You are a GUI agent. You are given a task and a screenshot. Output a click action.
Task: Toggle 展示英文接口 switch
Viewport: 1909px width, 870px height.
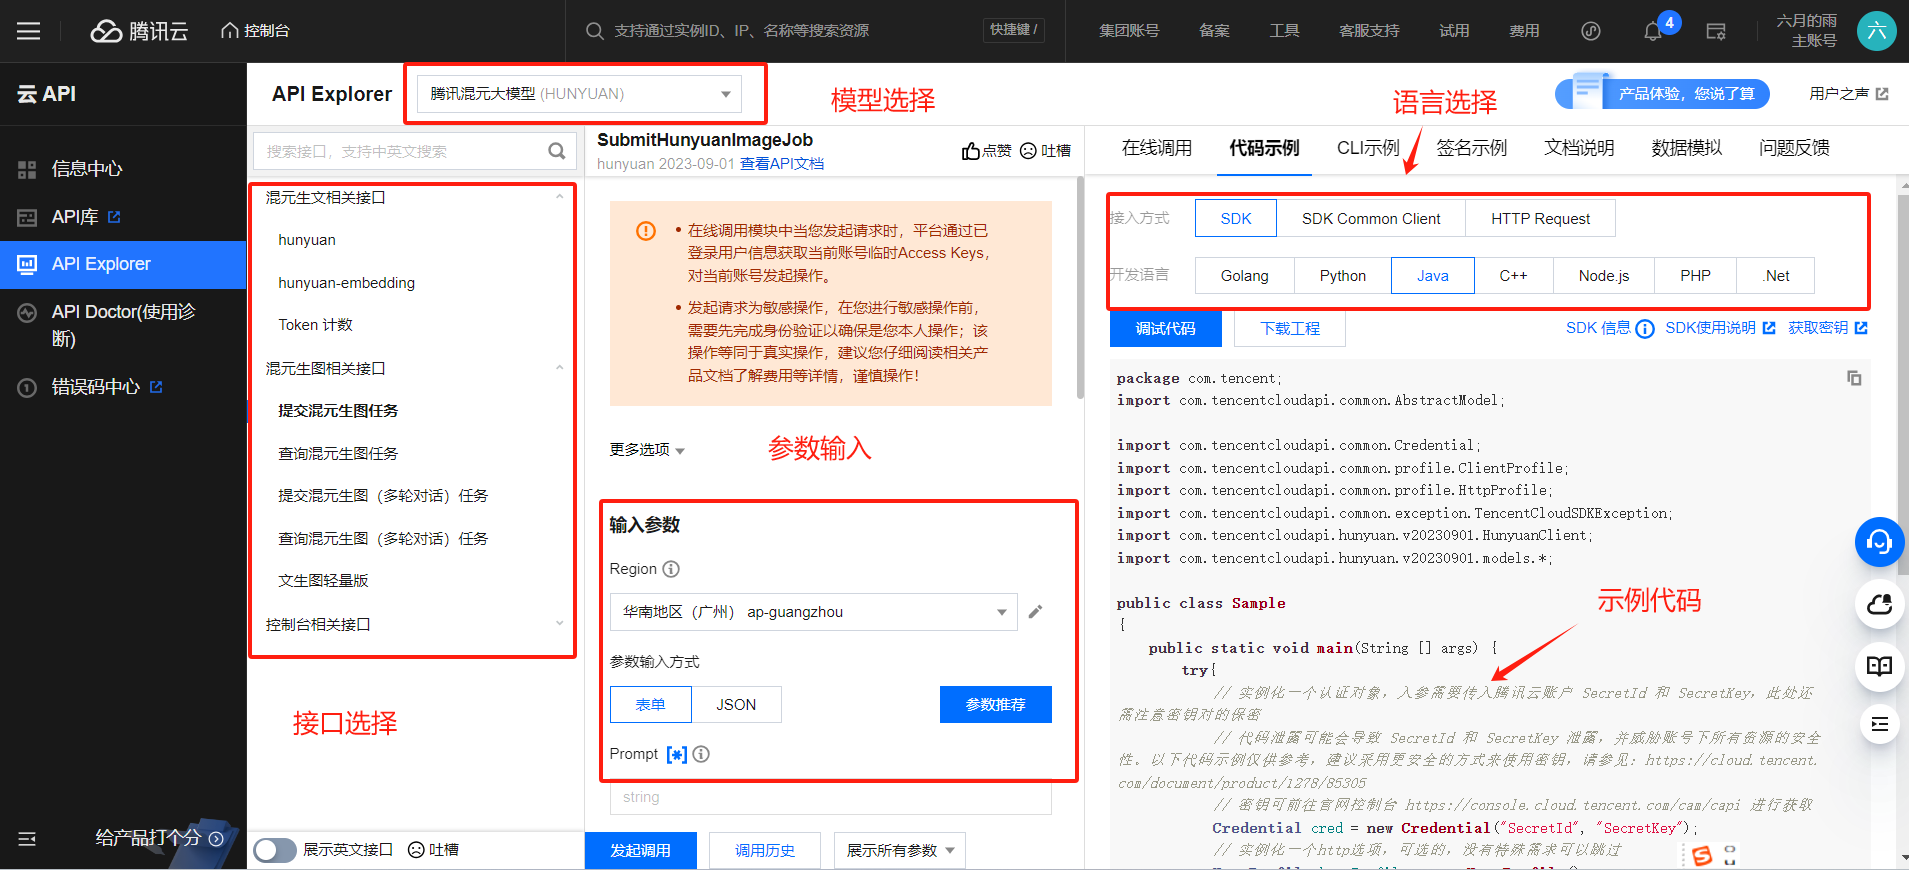pos(275,850)
